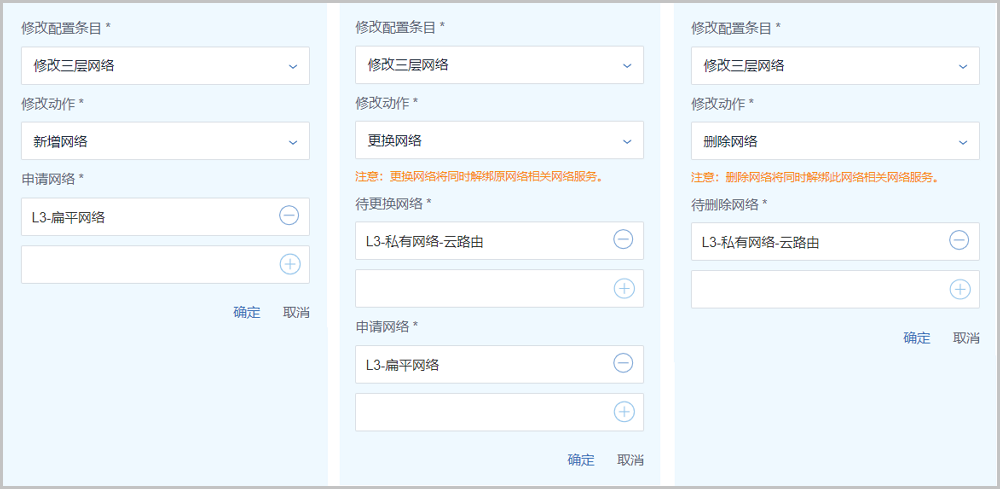Screen dimensions: 1000x489
Task: Click 确定 in the 新增网络 form
Action: [x=246, y=312]
